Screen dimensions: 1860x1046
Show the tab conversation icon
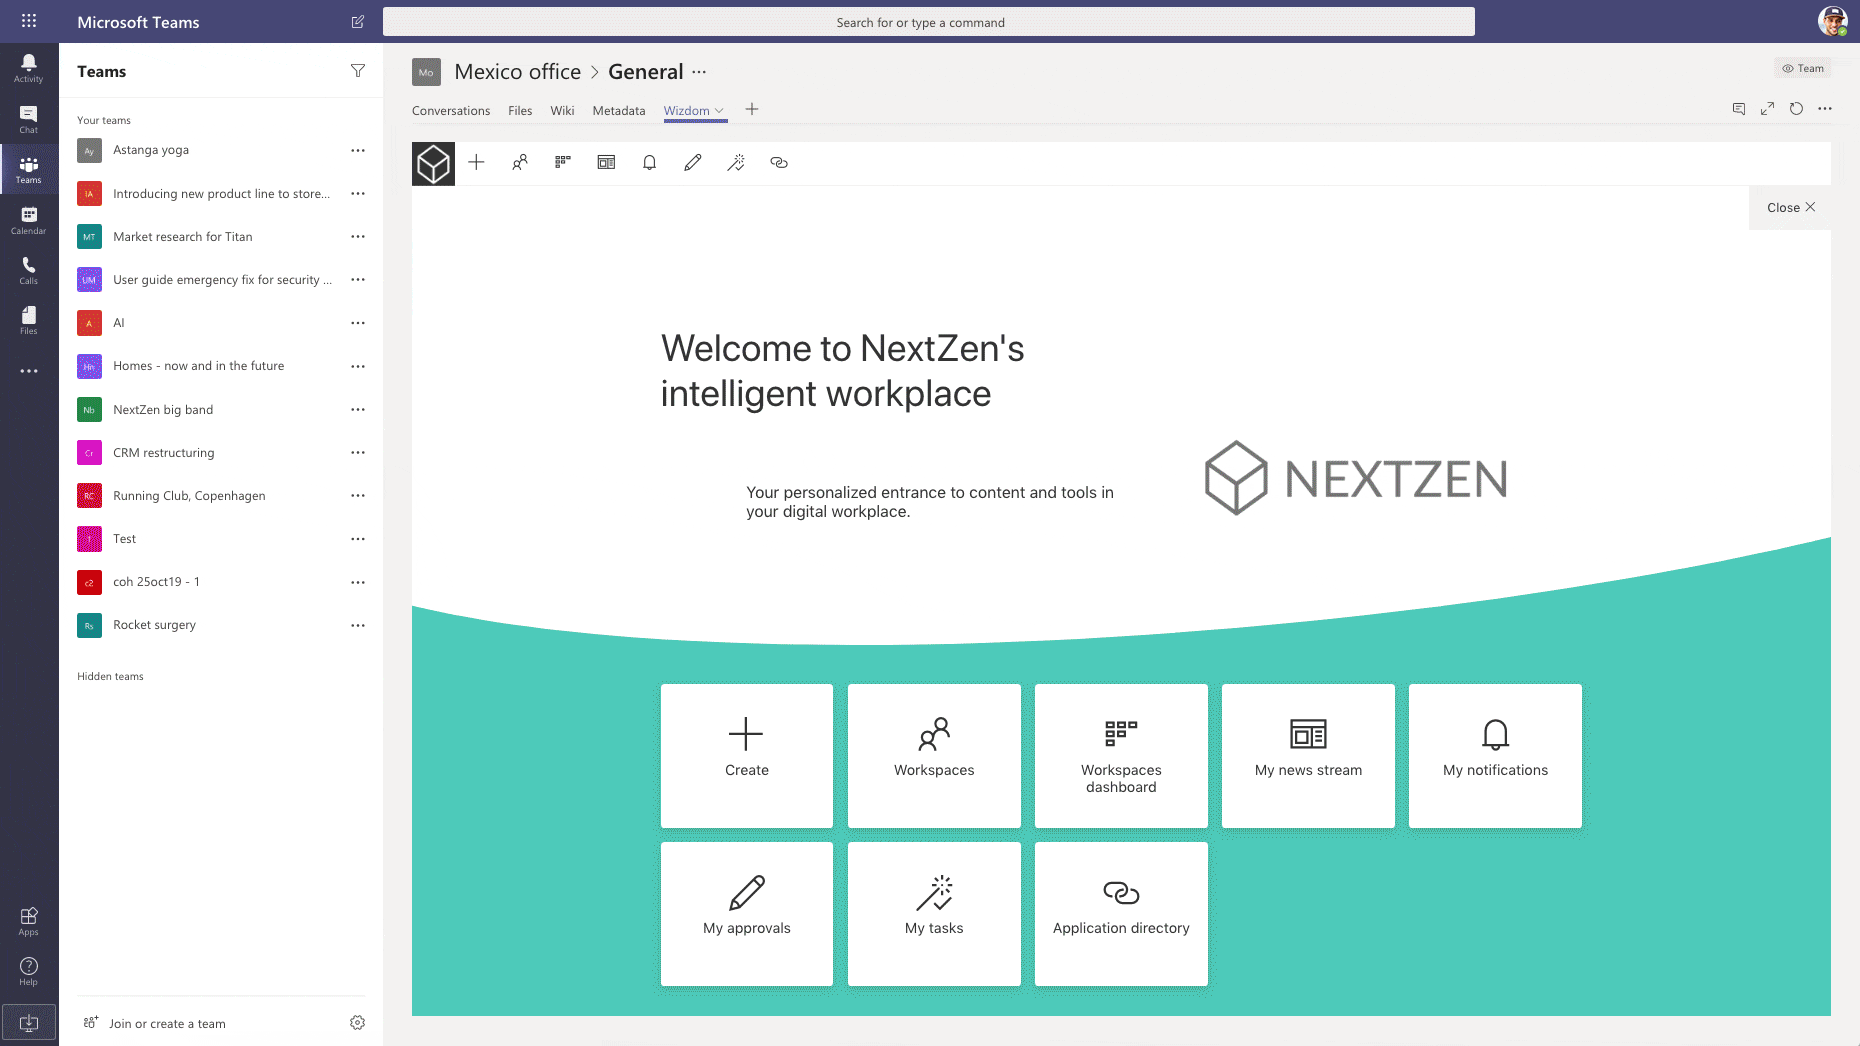click(x=1739, y=109)
